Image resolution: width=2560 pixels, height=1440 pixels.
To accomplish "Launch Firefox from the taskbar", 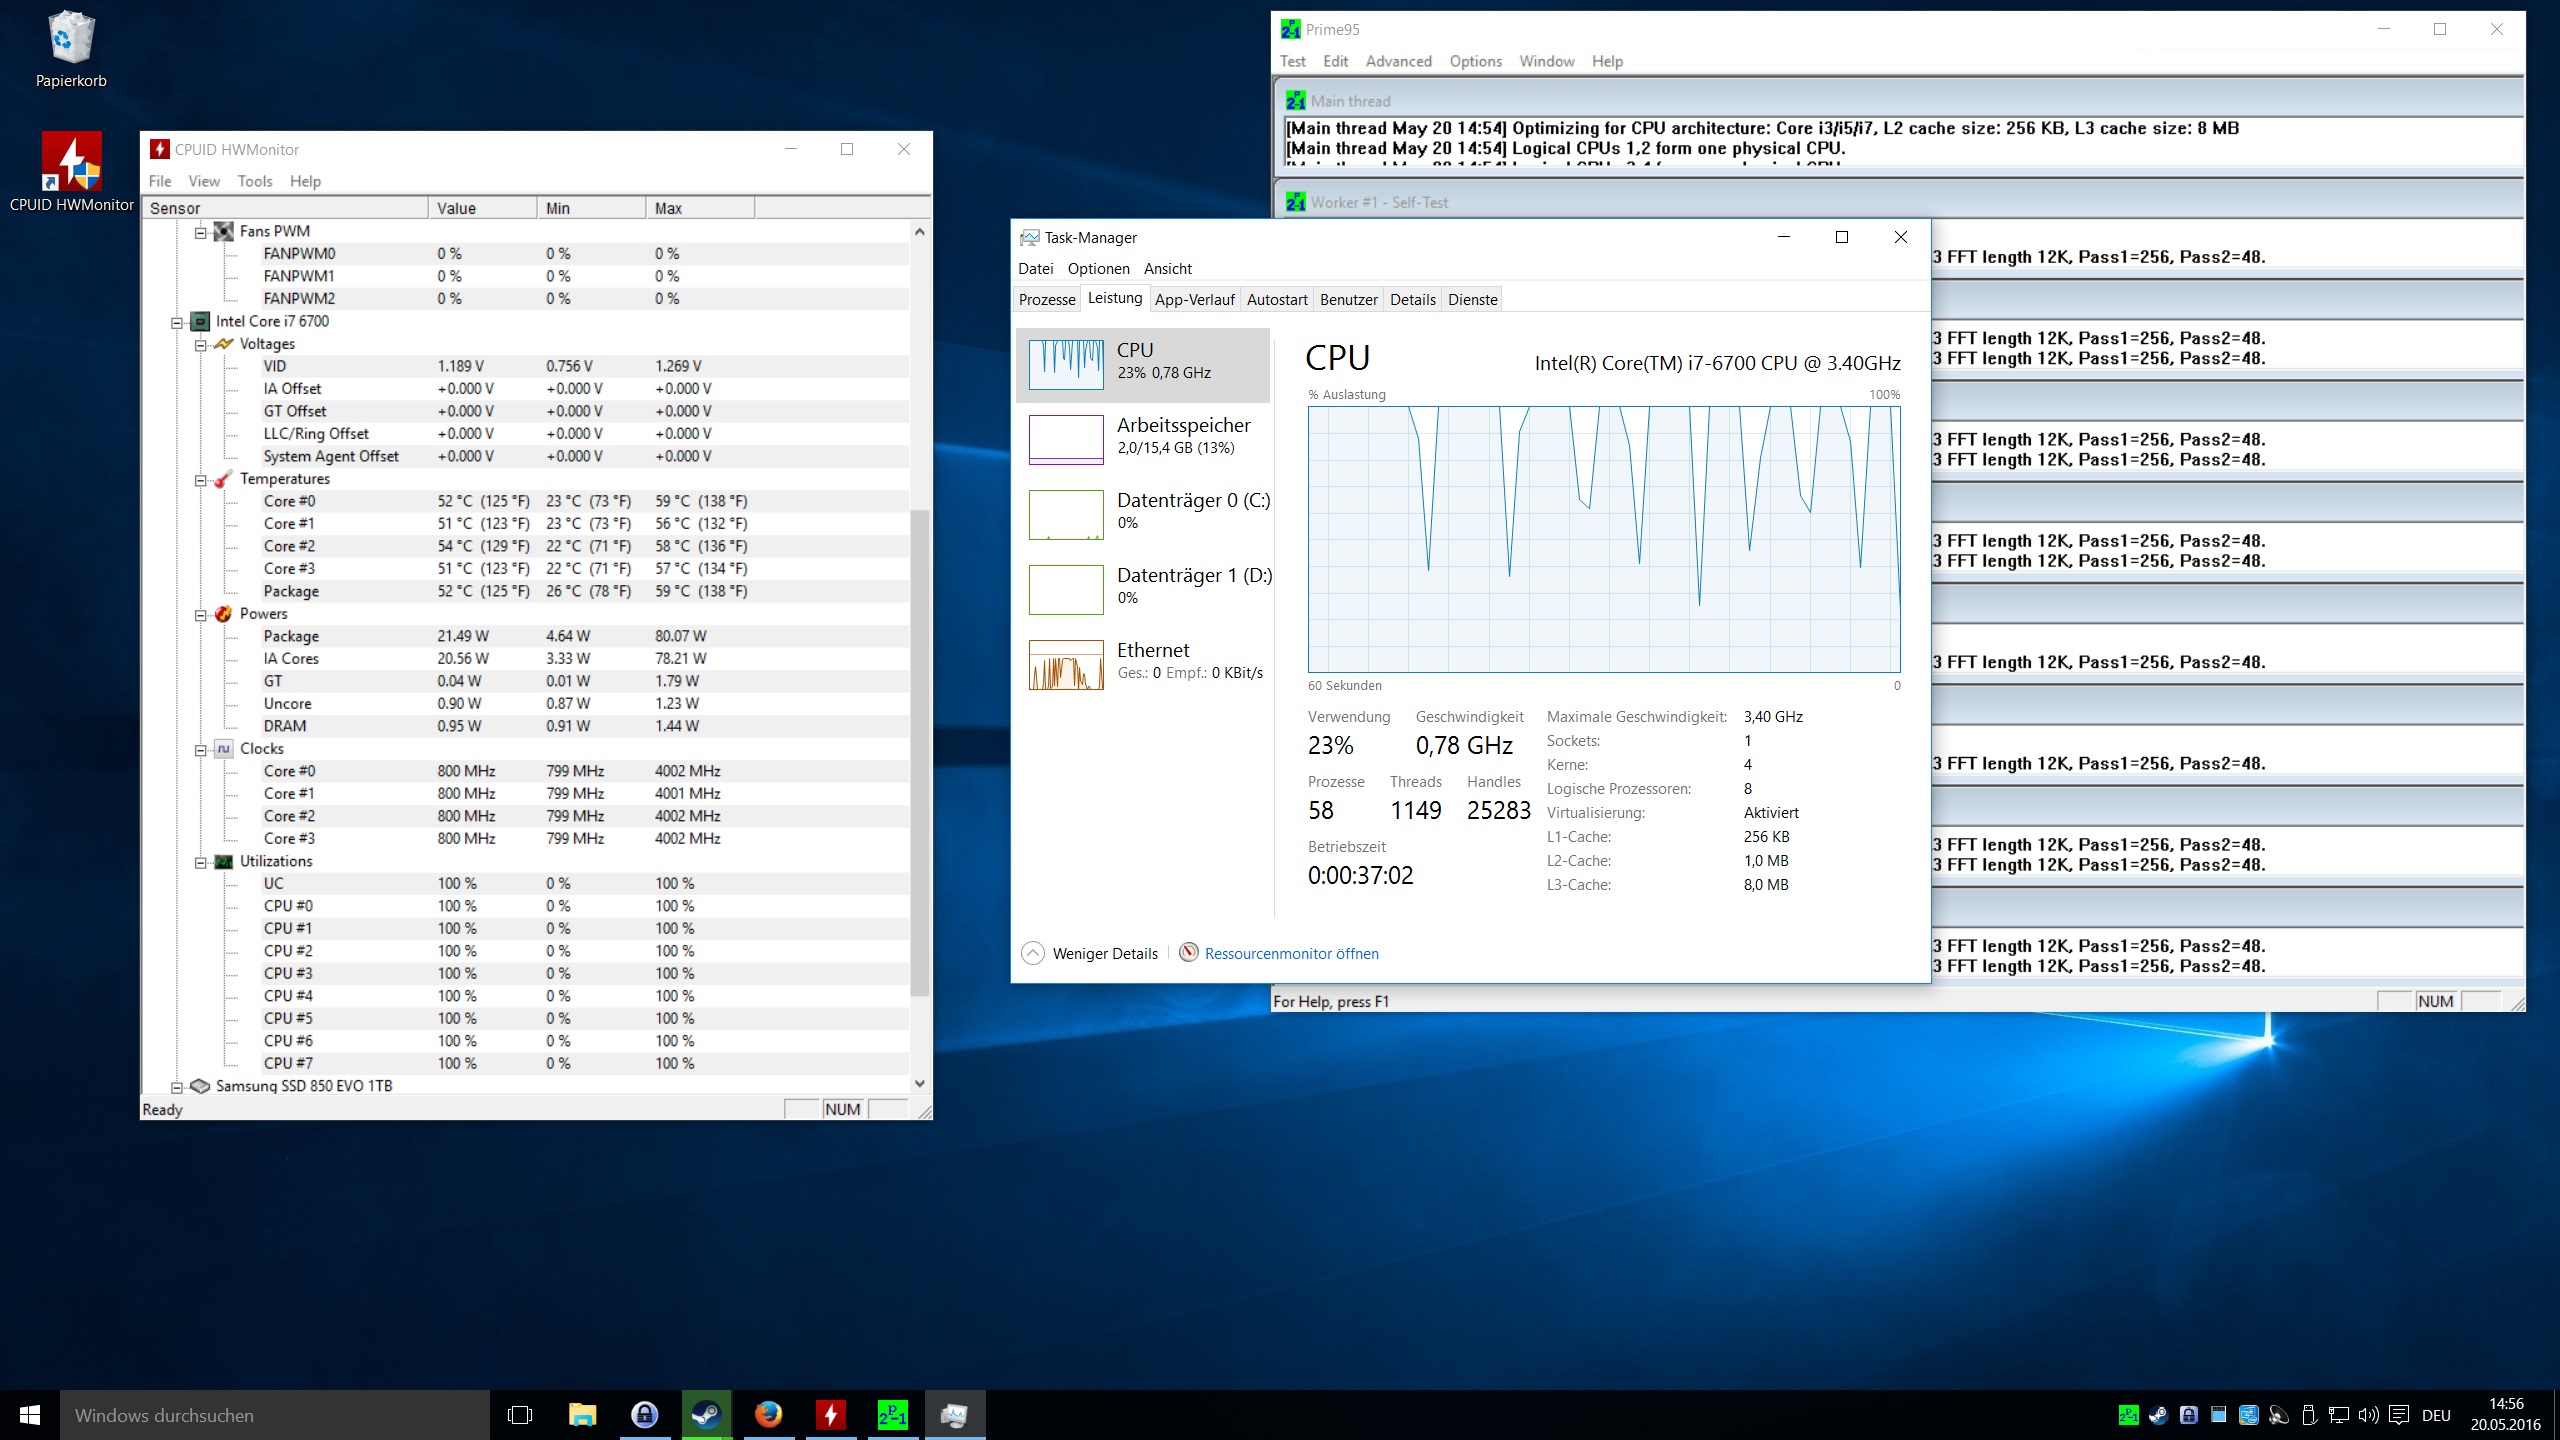I will click(768, 1414).
